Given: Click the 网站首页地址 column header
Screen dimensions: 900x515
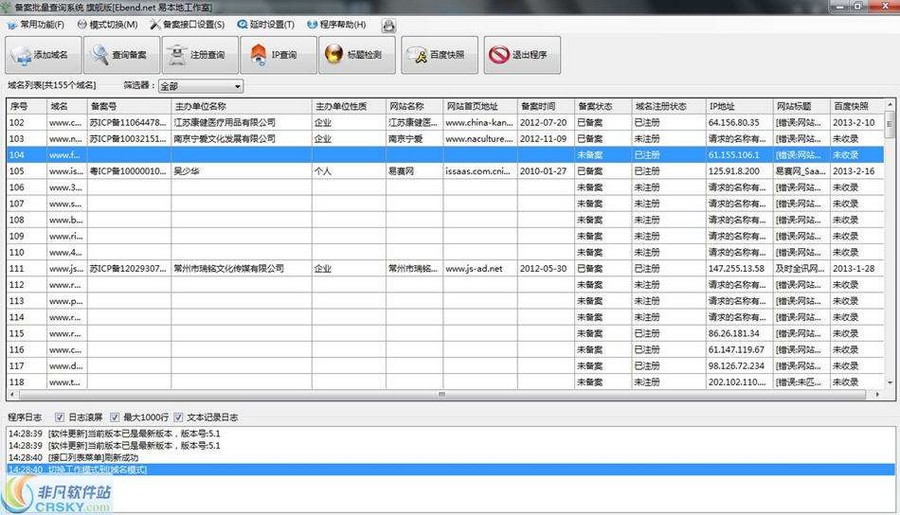Looking at the screenshot, I should click(x=480, y=106).
